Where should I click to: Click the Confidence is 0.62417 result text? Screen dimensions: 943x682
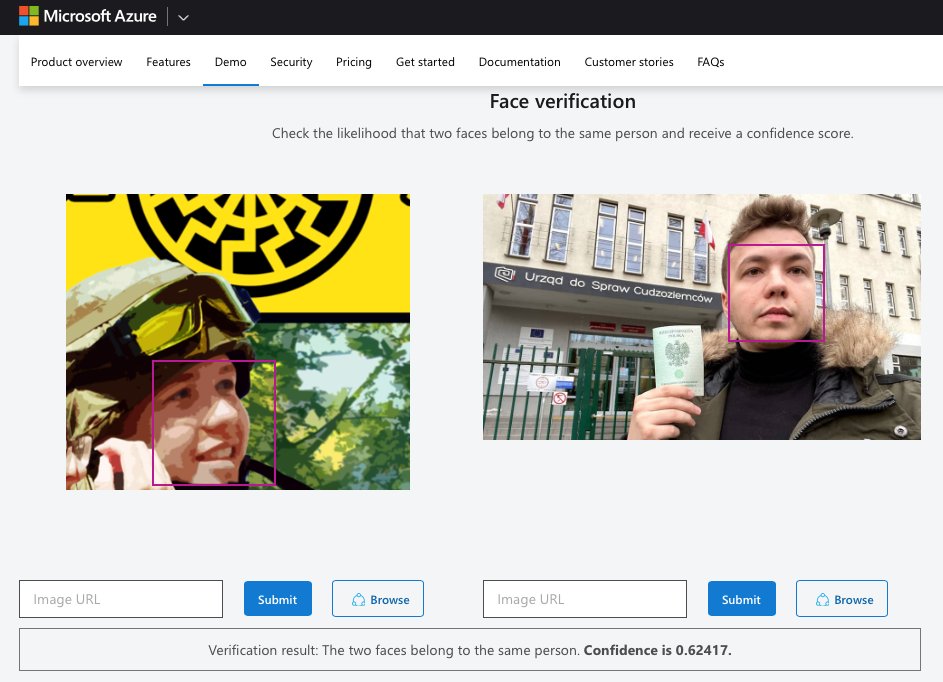(x=657, y=650)
